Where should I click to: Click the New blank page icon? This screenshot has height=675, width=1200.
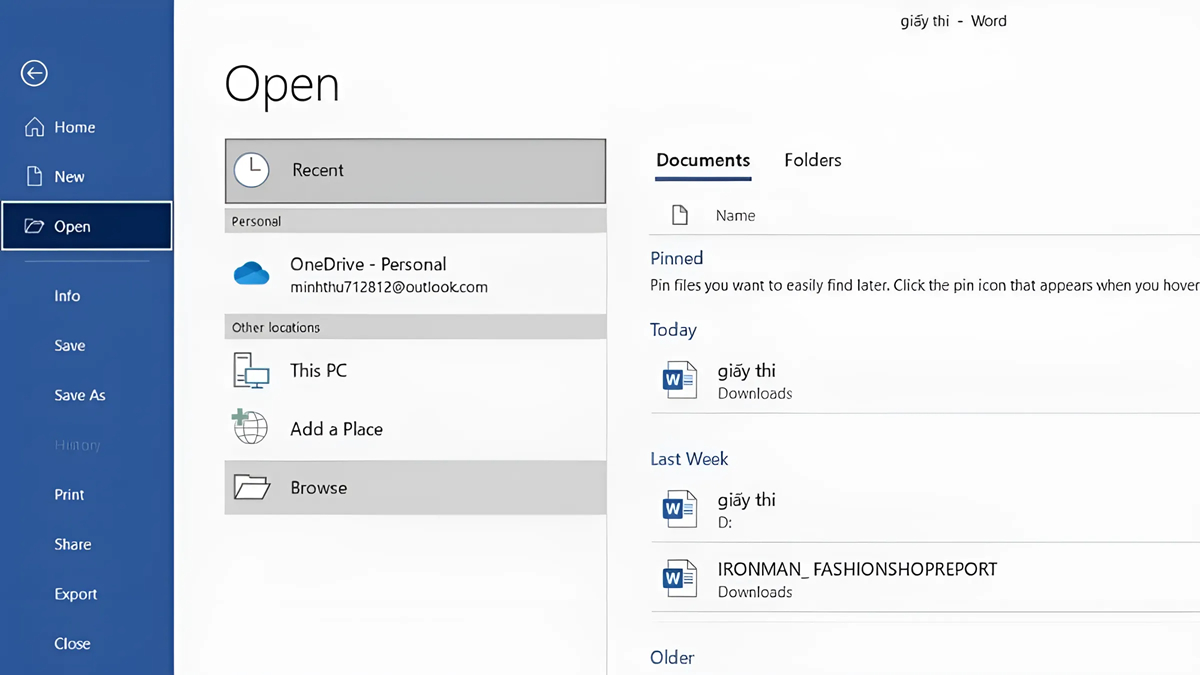[35, 177]
